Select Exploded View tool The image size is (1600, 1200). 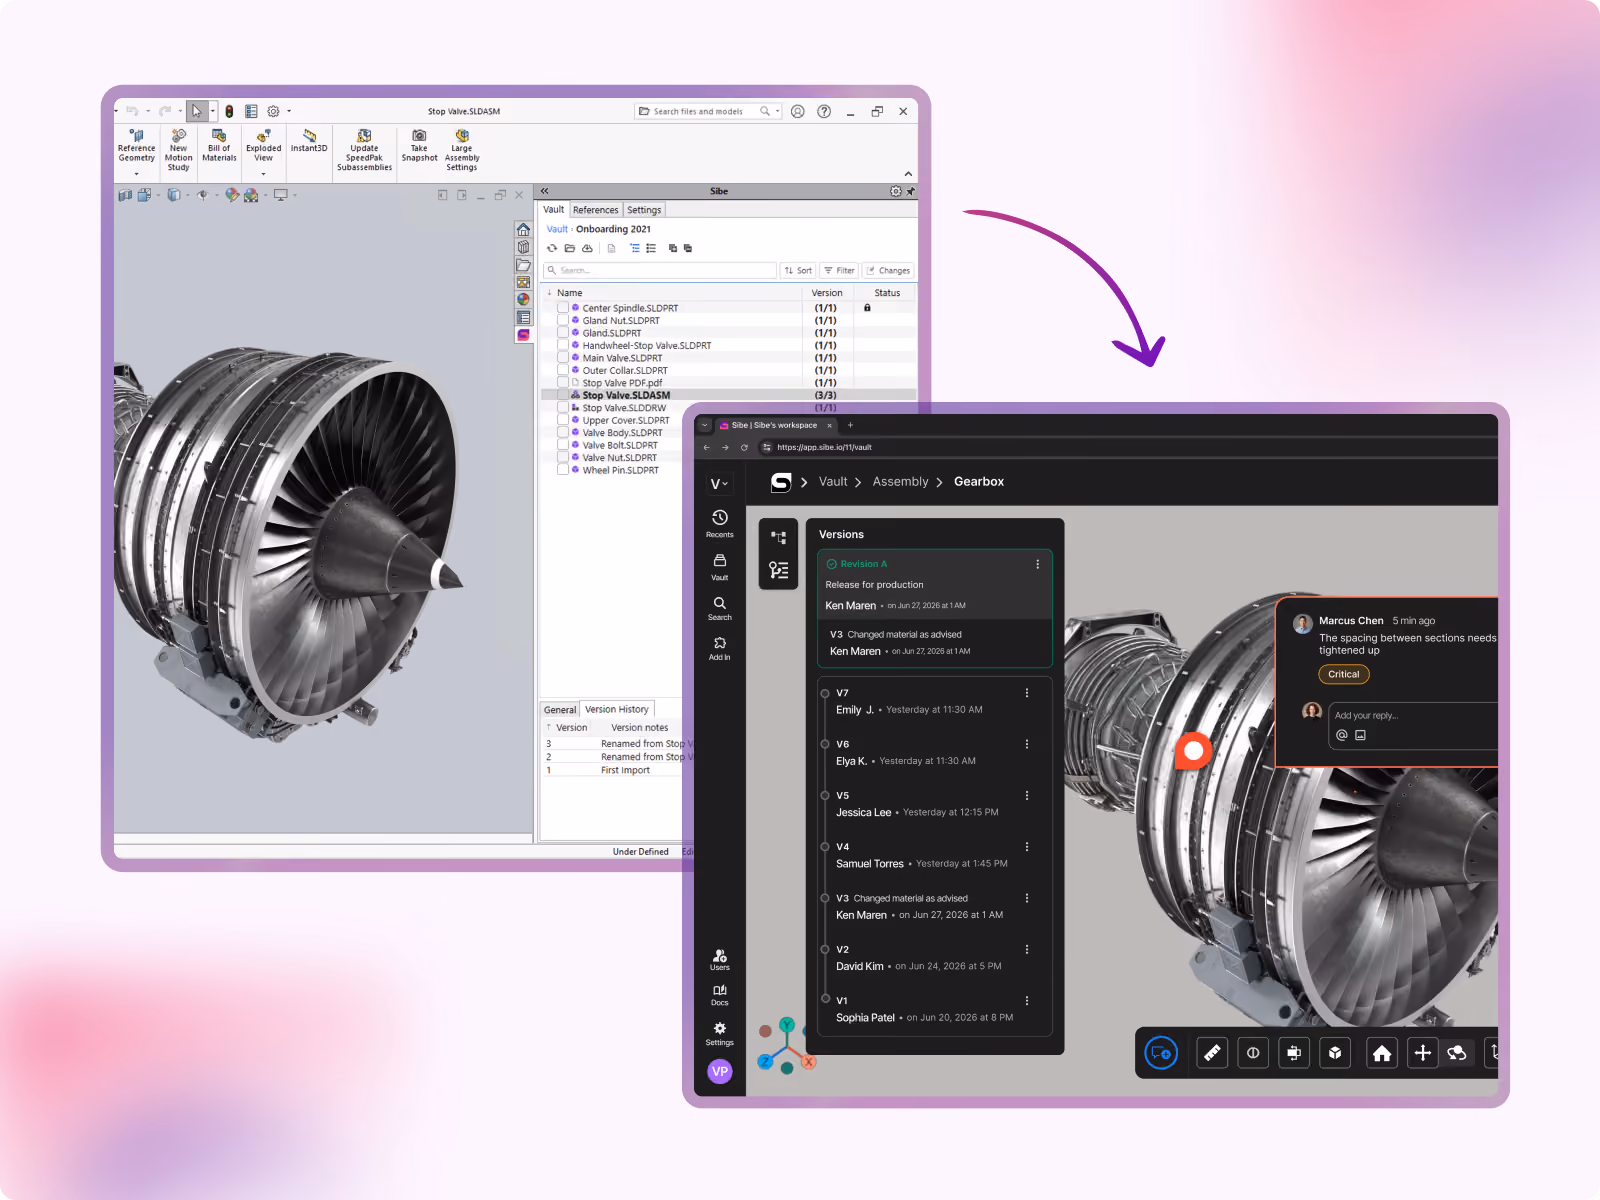point(263,146)
